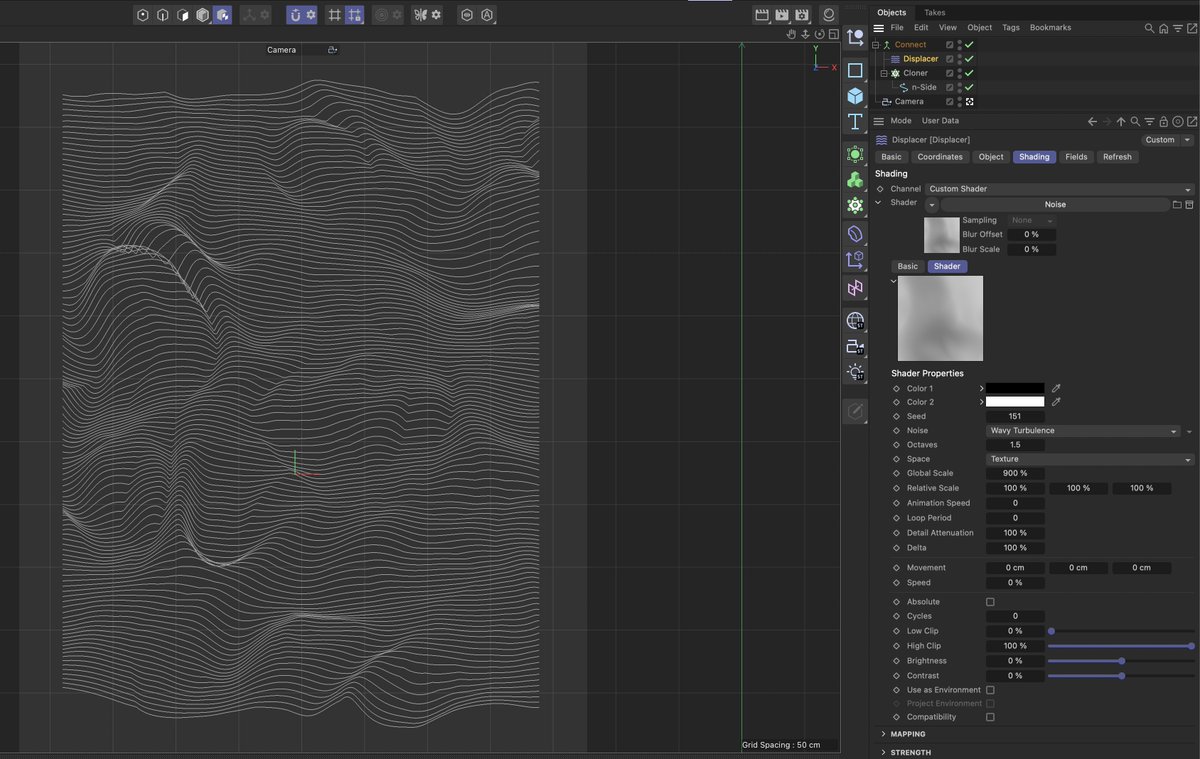Click the Object Manager home path icon
Viewport: 1200px width, 759px height.
[1163, 28]
